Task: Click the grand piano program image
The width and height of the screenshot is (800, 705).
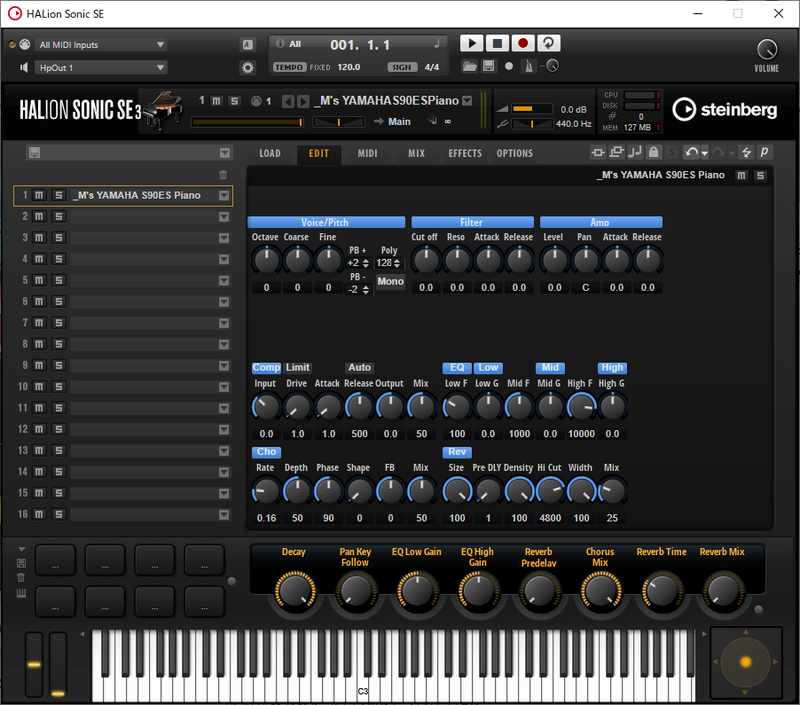Action: [x=163, y=110]
